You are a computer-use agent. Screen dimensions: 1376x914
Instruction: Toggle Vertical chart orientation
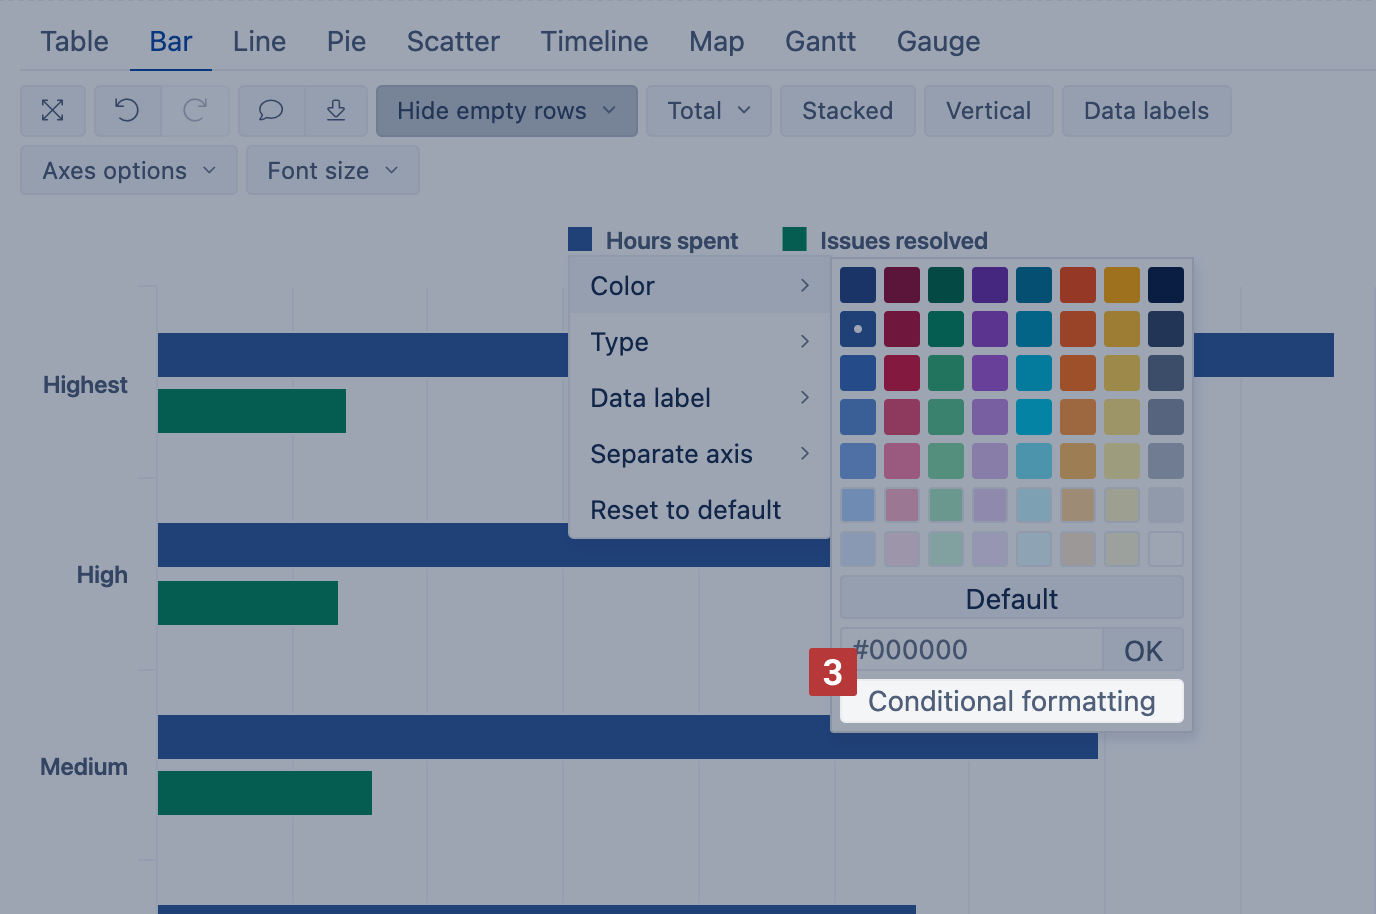pos(988,111)
